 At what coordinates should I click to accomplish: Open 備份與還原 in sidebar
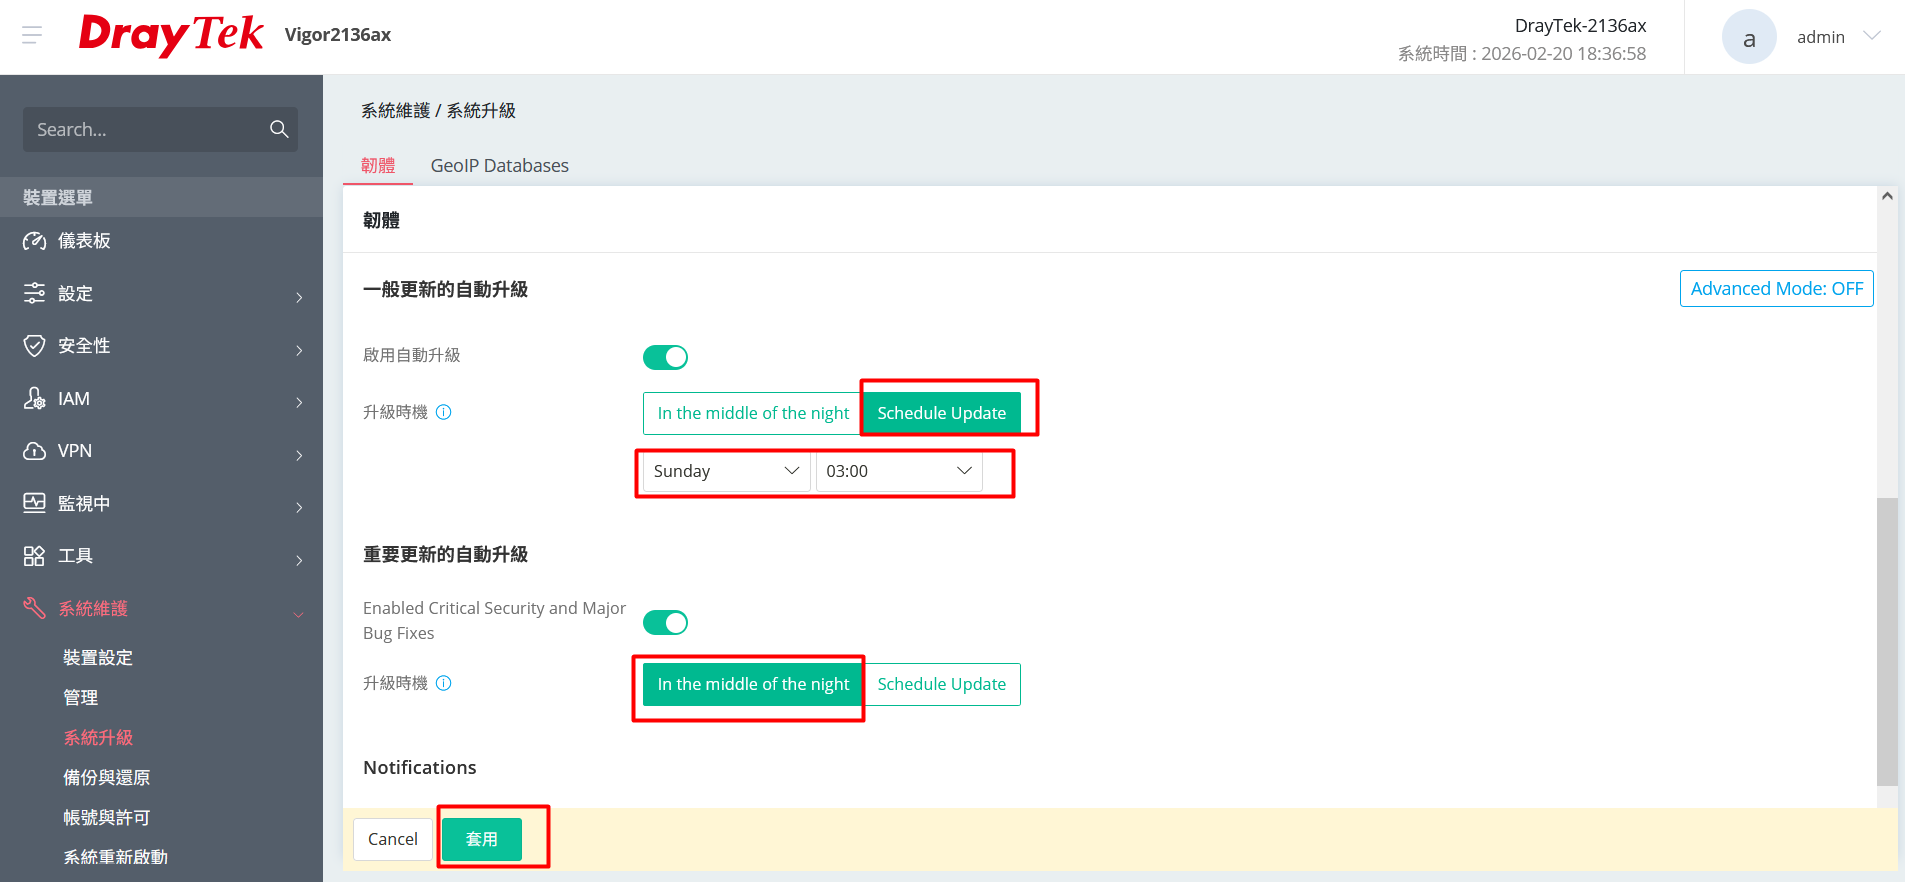click(x=106, y=777)
